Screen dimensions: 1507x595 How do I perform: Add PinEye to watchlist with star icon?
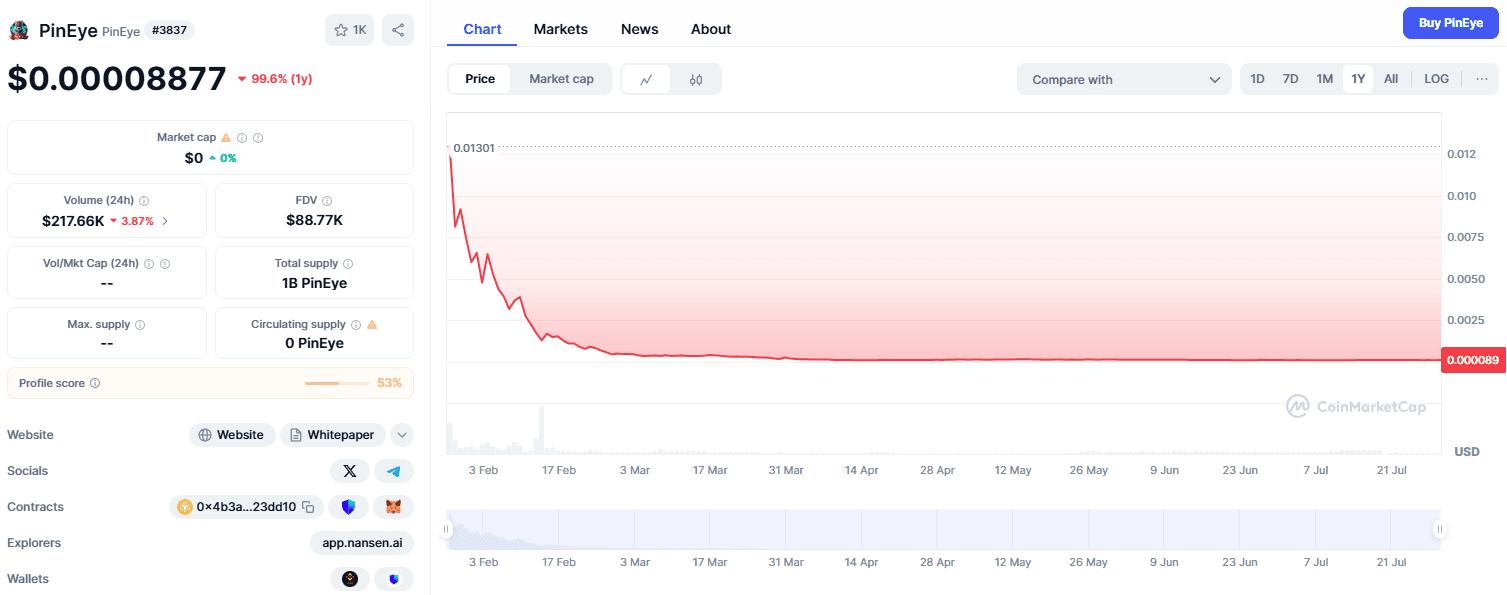pyautogui.click(x=349, y=30)
